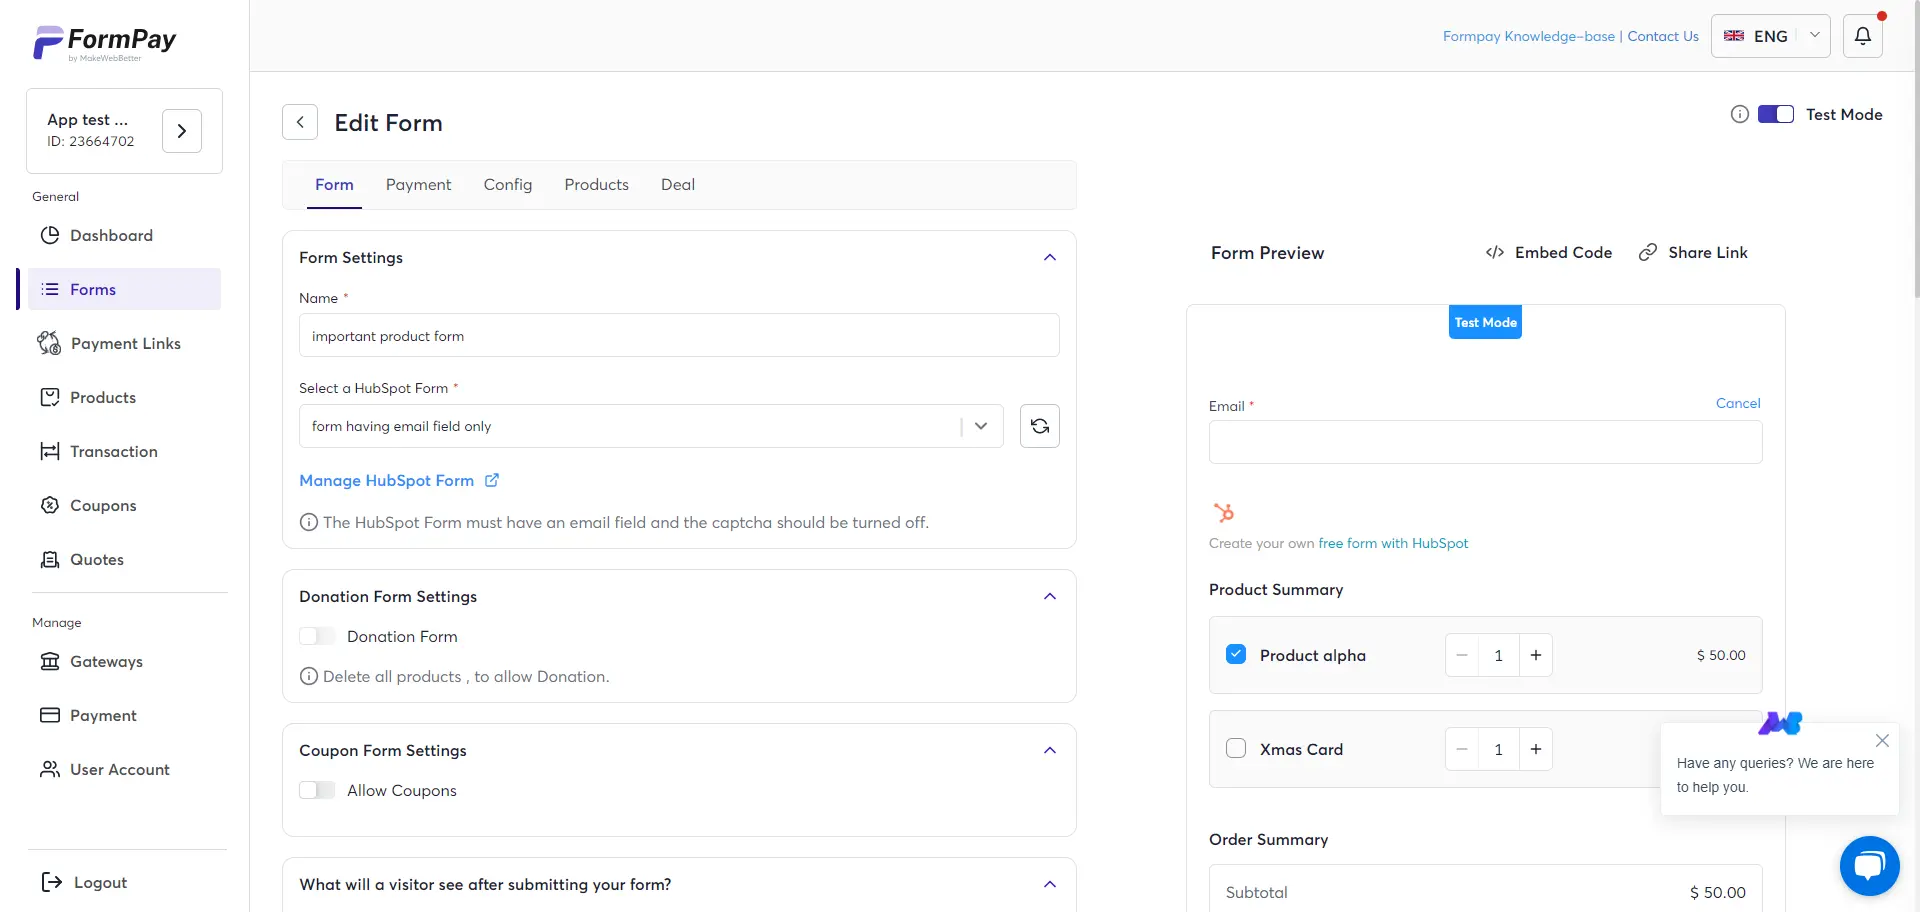The image size is (1920, 912).
Task: Open the live chat bubble
Action: (x=1868, y=865)
